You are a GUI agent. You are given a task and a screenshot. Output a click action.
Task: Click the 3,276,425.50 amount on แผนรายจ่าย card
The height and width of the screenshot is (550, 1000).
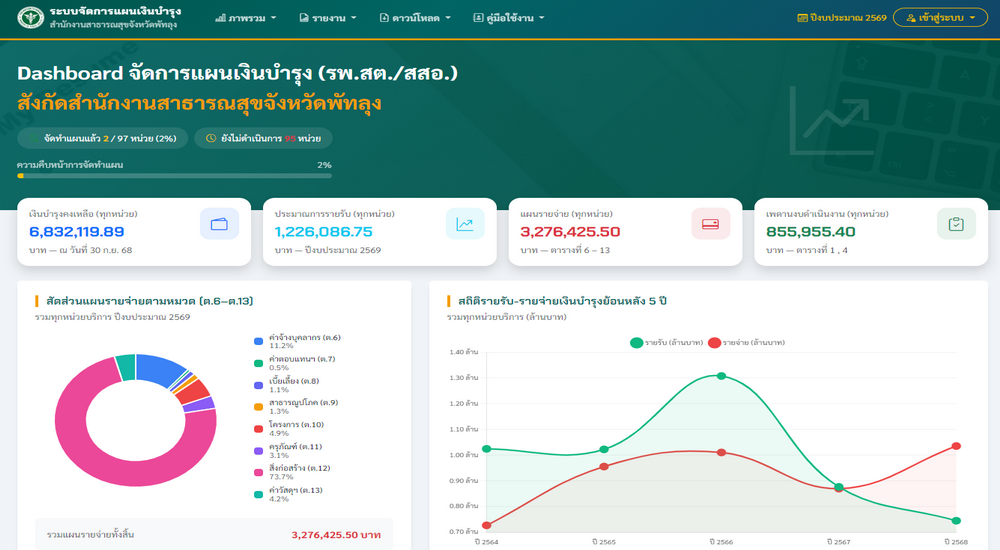[570, 232]
